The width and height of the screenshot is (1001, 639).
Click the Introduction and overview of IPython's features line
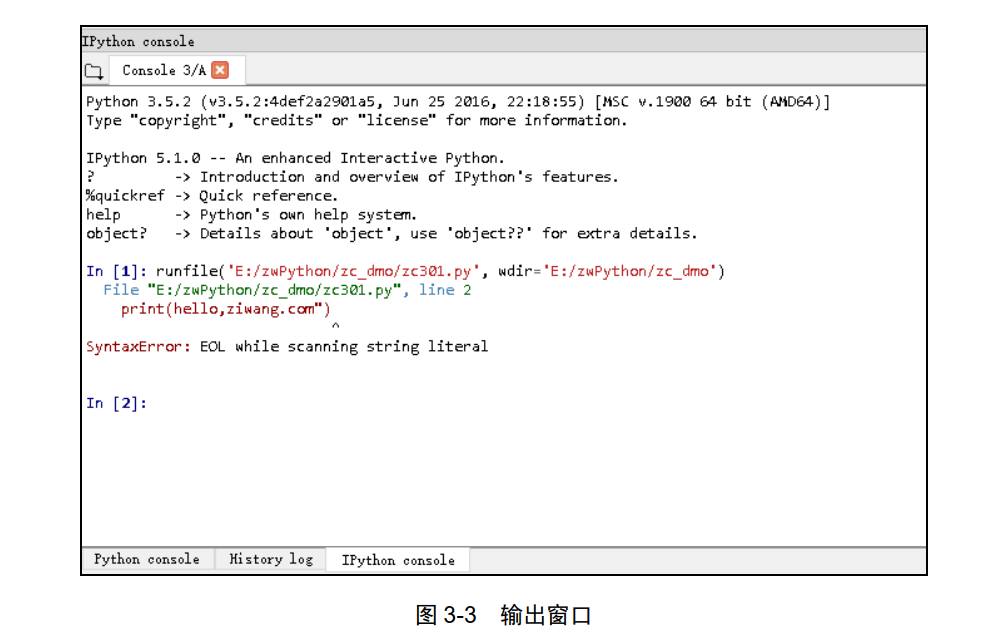pos(352,177)
